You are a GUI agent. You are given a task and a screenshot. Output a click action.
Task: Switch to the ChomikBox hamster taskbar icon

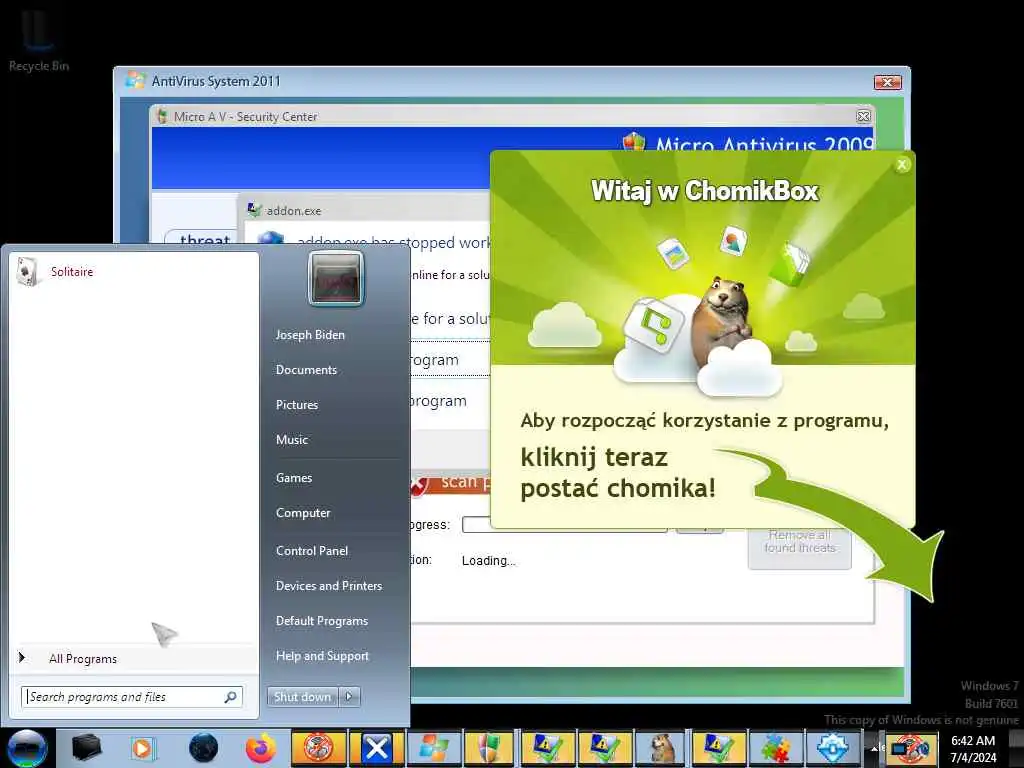click(662, 748)
